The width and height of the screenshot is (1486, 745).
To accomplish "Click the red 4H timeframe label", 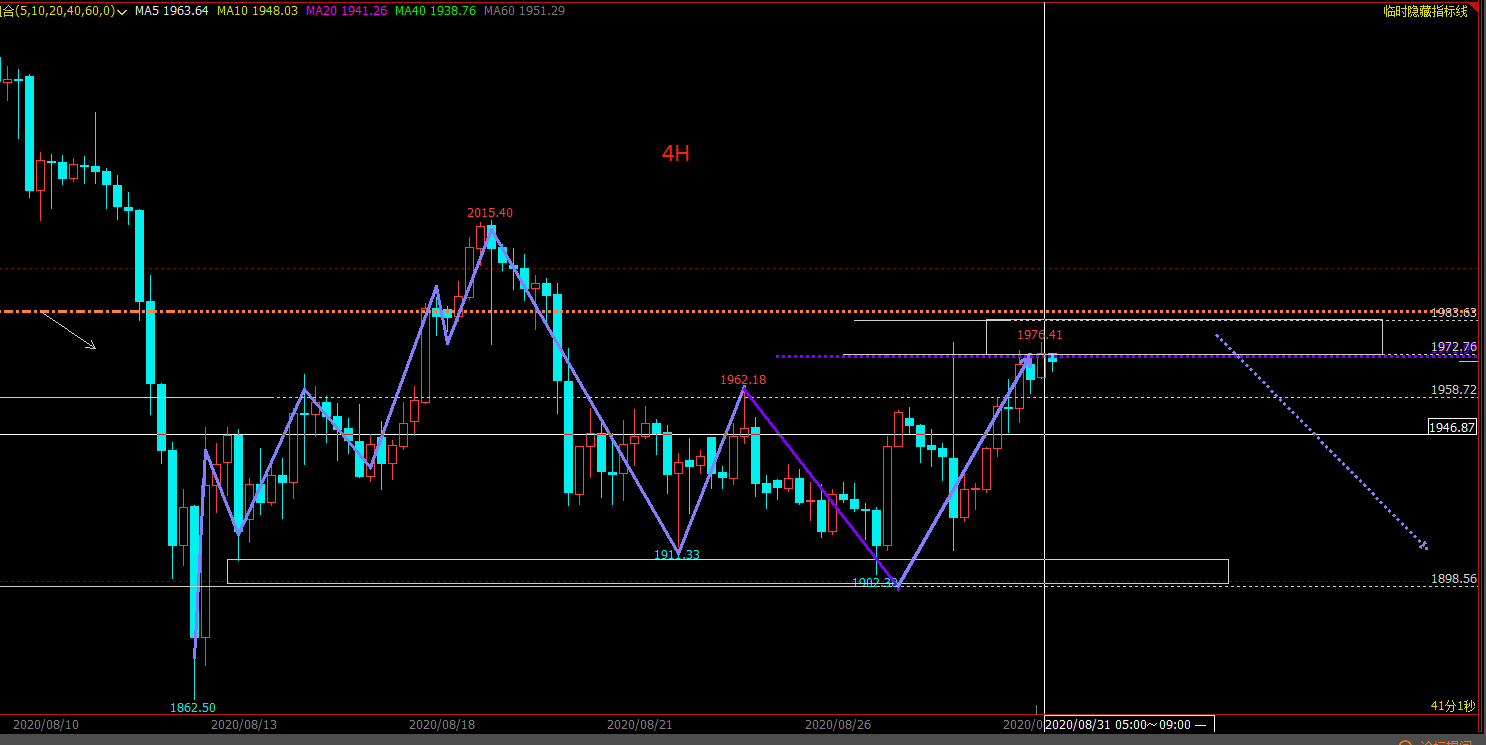I will point(675,153).
